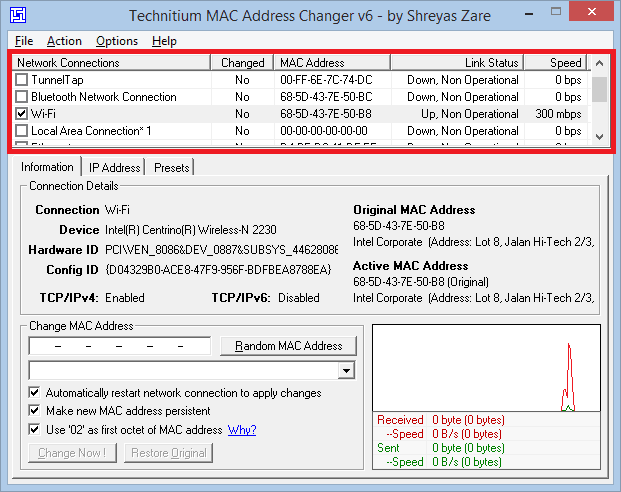
Task: Toggle Make new MAC address persistent
Action: [34, 410]
